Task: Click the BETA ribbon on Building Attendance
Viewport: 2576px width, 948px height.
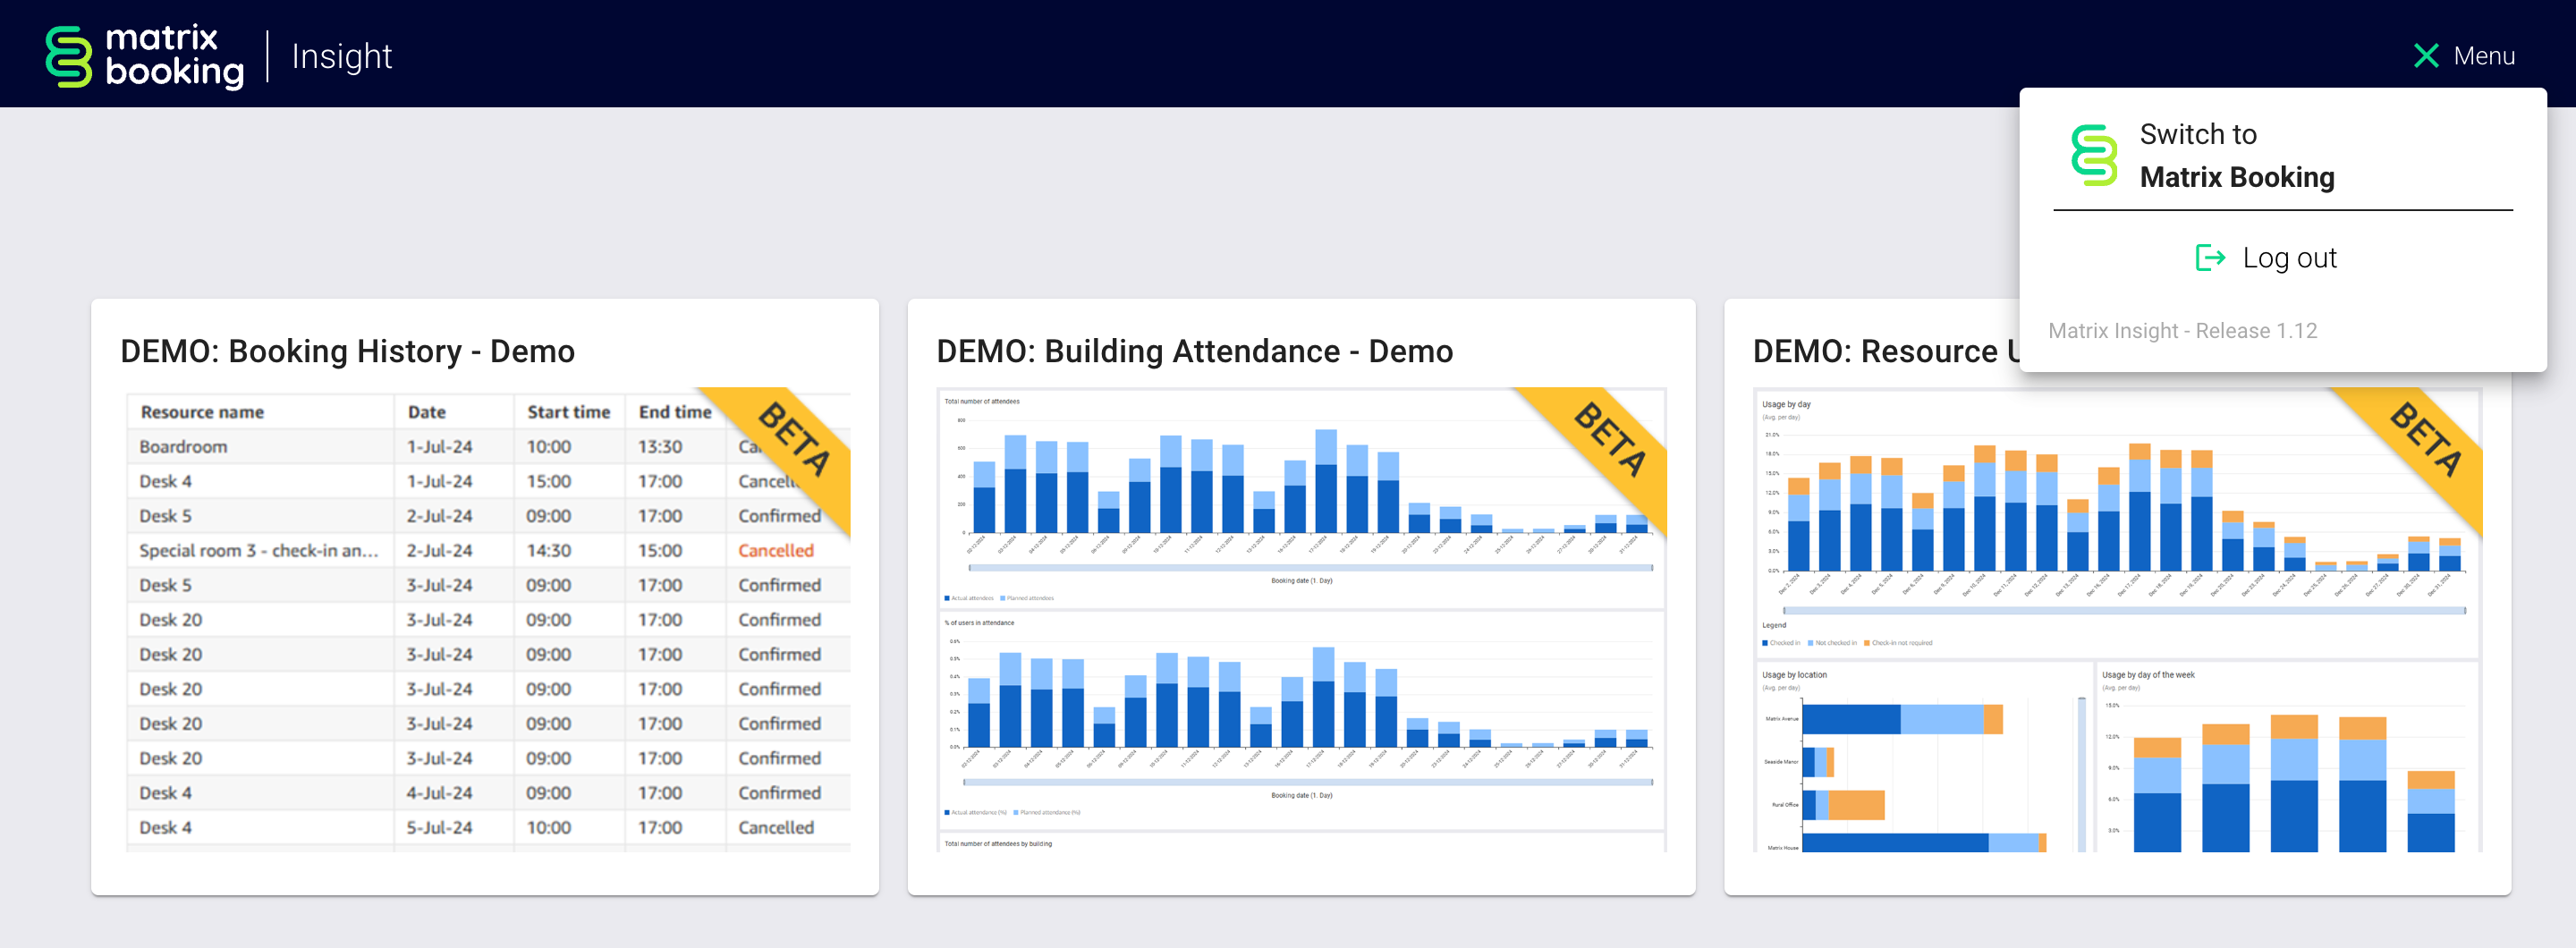Action: (x=1610, y=440)
